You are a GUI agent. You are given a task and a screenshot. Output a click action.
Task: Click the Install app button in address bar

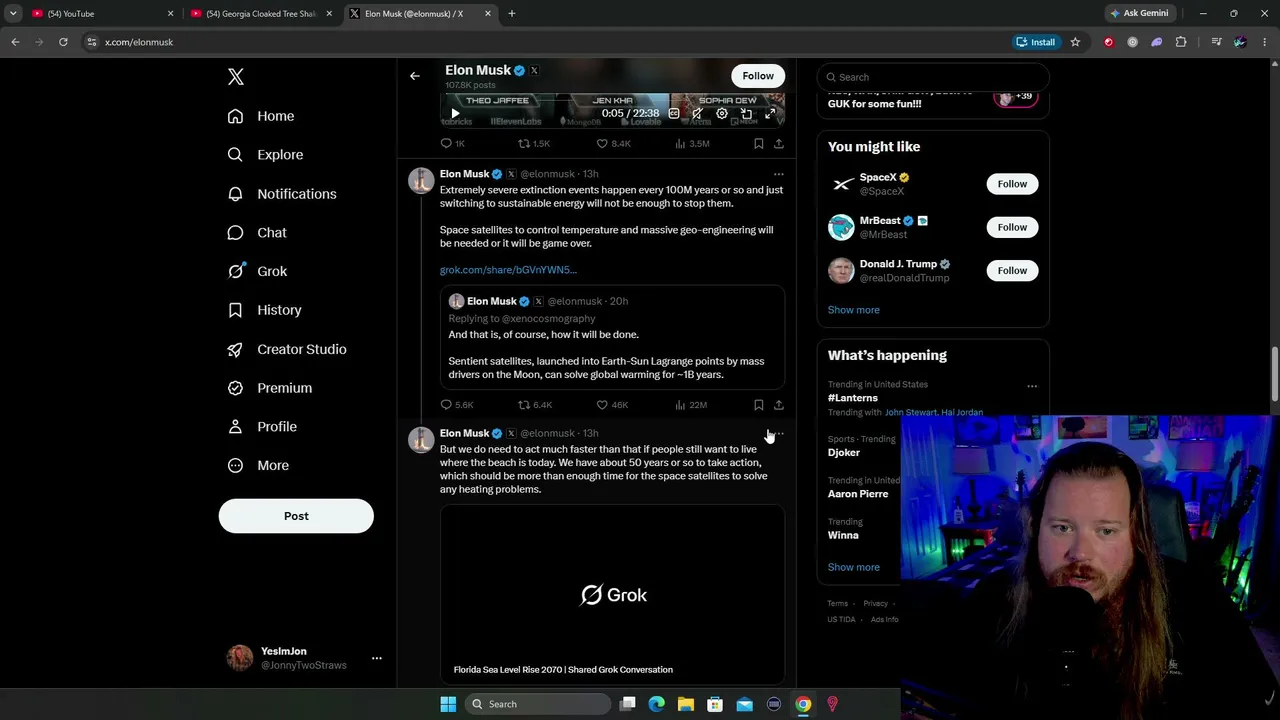point(1036,42)
